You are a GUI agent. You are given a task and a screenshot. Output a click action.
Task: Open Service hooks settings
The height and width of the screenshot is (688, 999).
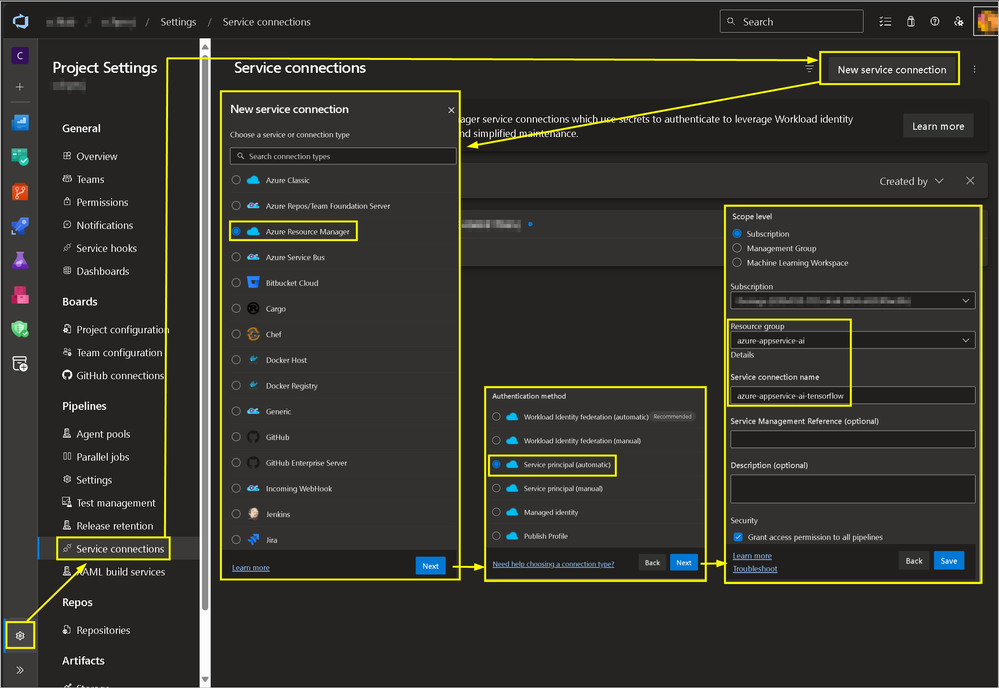pyautogui.click(x=106, y=248)
